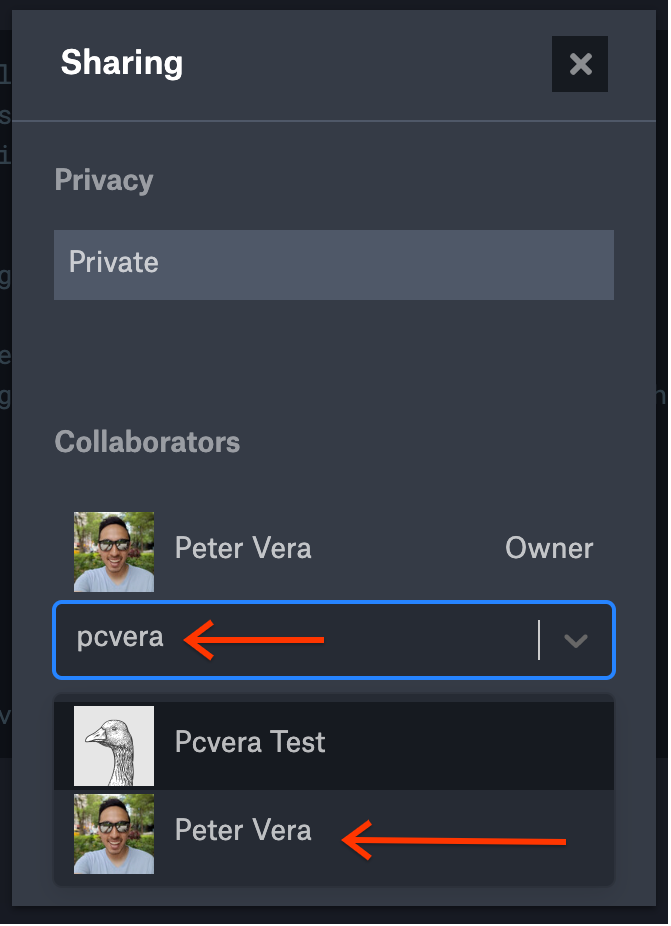
Task: Select Pcvera Test from the suggestions
Action: (334, 745)
